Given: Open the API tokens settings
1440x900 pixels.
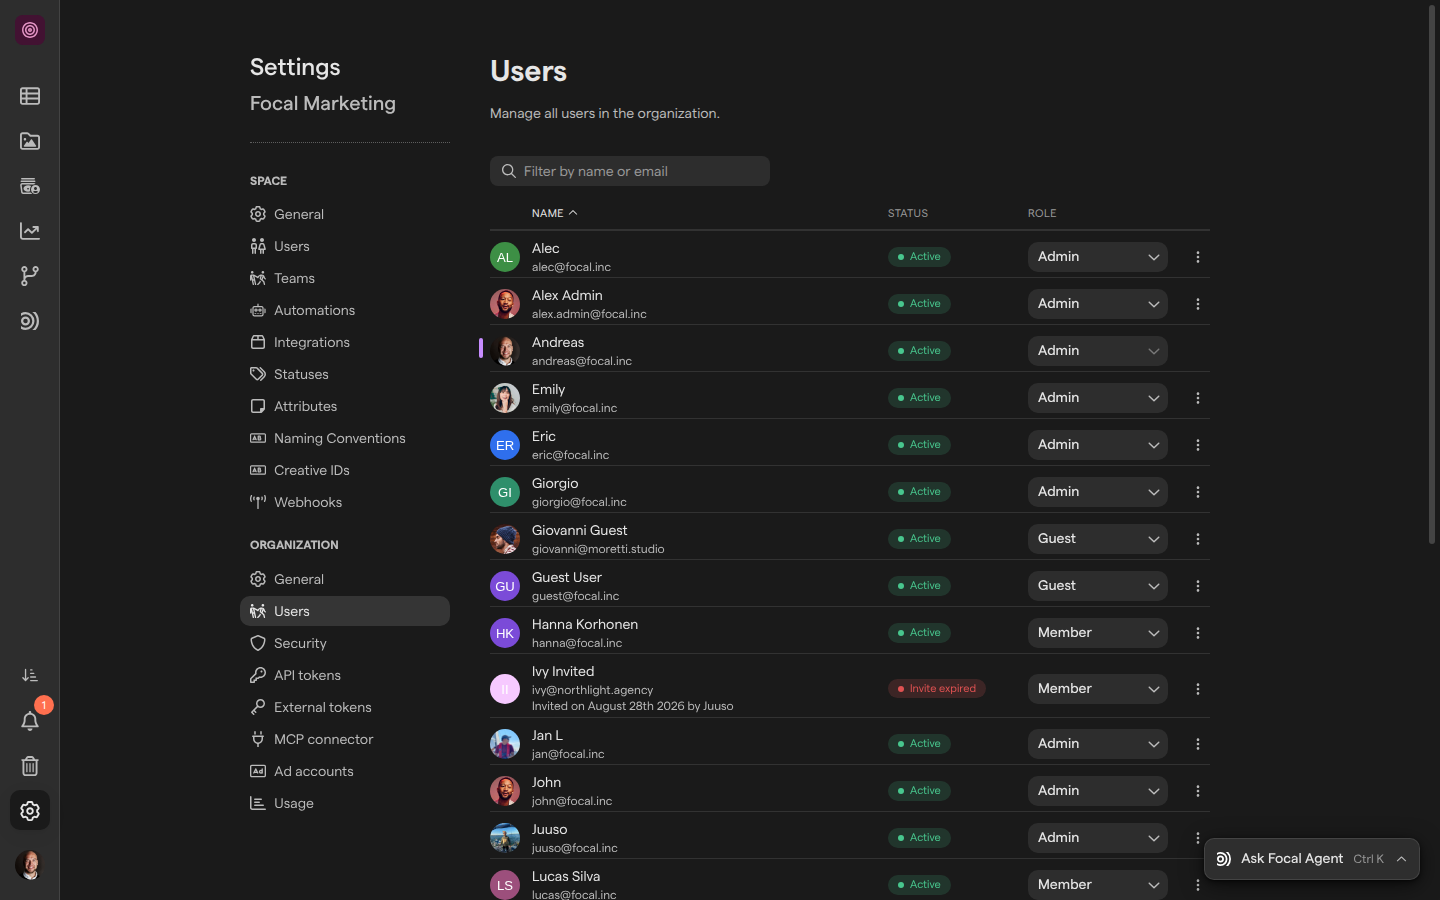Looking at the screenshot, I should coord(345,675).
